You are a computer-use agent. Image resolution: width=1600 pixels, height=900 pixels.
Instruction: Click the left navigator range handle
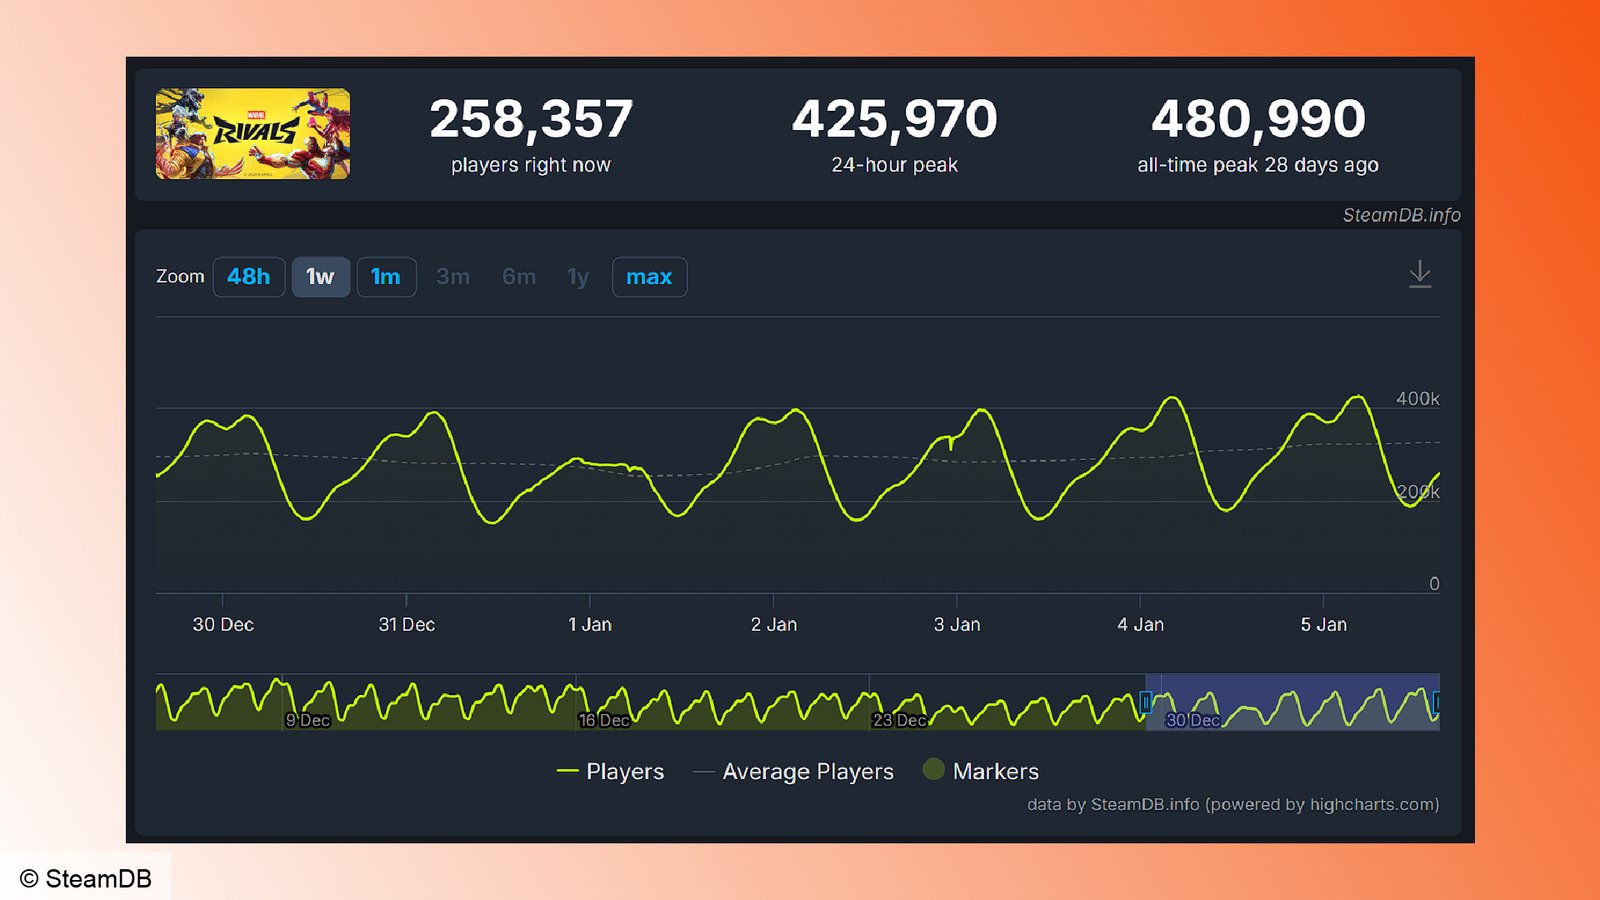(1146, 702)
